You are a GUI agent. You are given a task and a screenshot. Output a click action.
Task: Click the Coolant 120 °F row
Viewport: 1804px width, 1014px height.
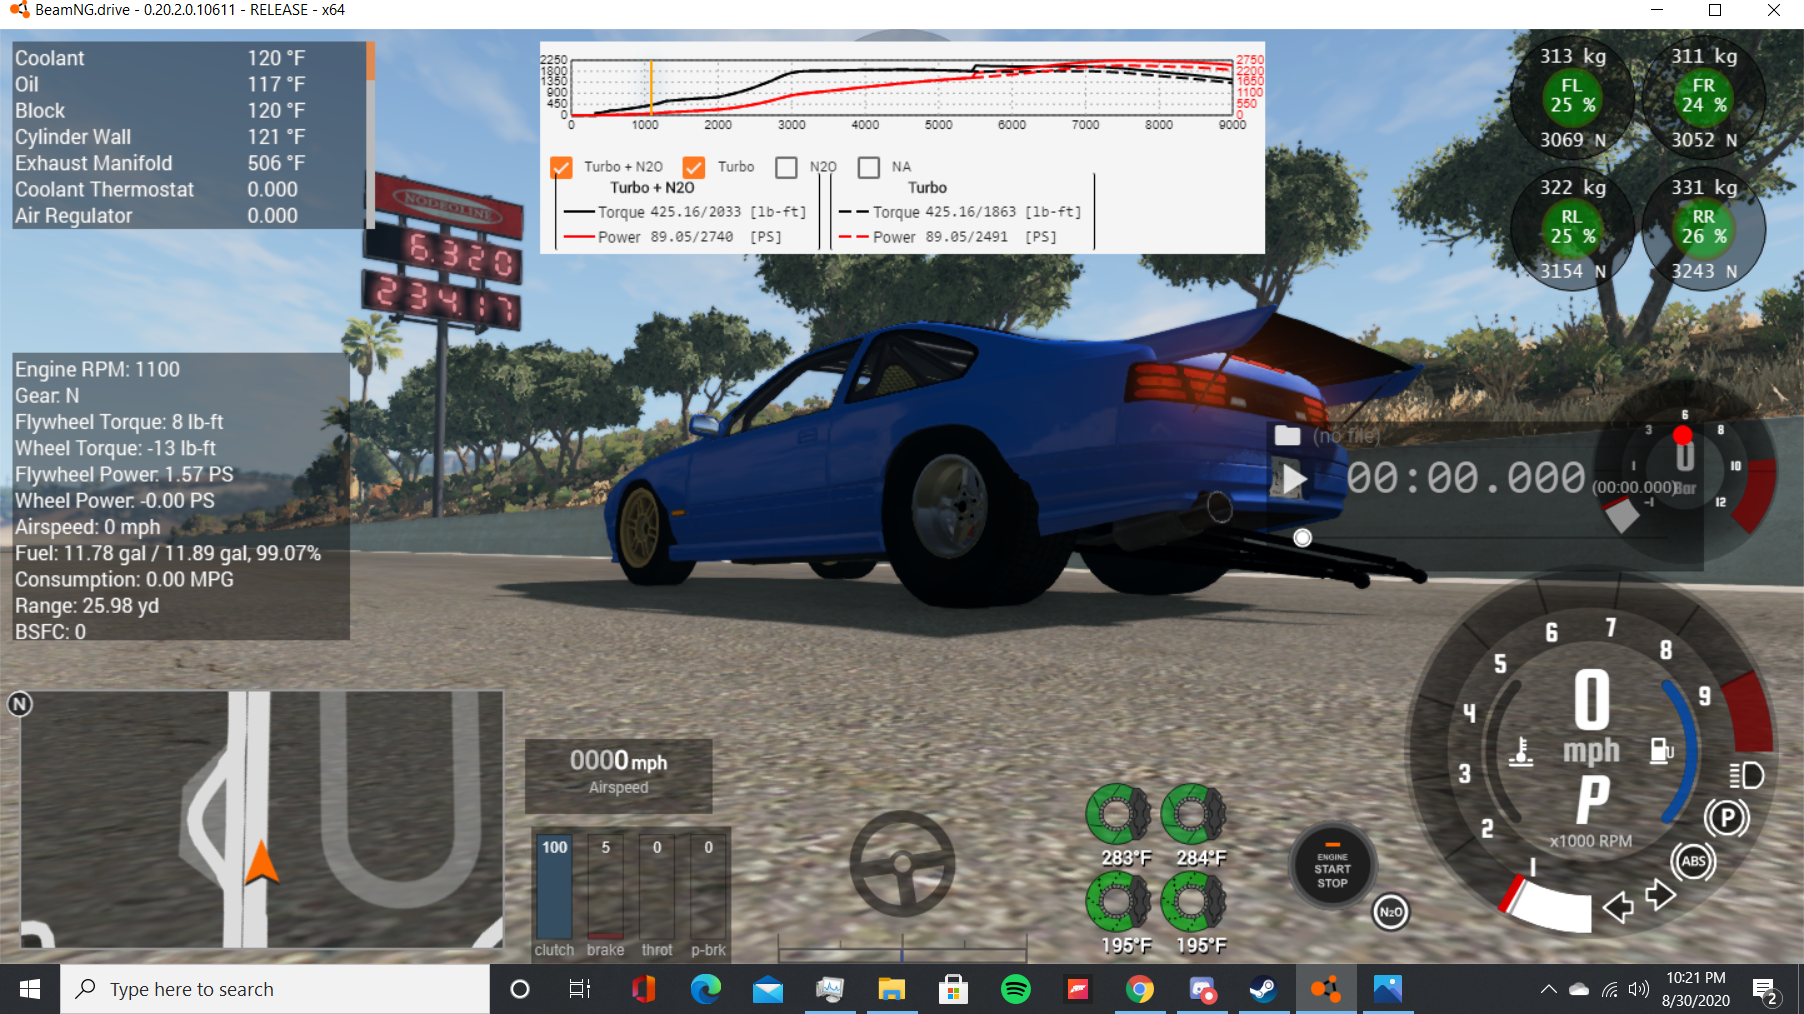coord(189,58)
